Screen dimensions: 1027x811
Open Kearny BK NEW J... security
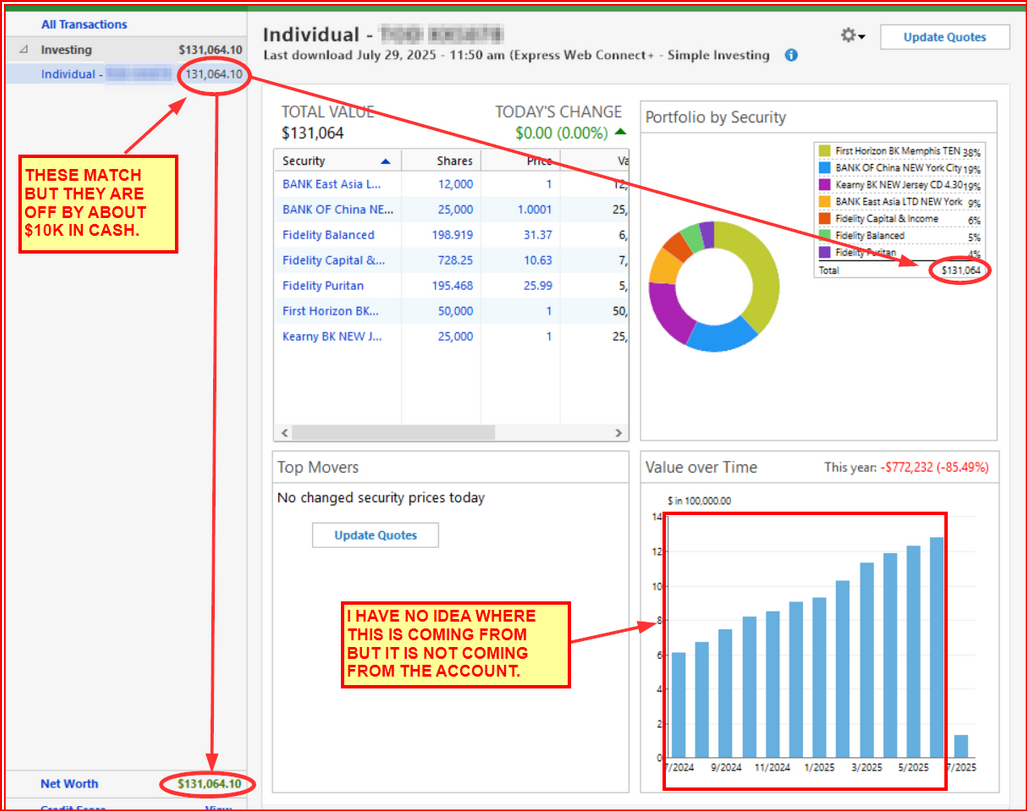click(332, 336)
